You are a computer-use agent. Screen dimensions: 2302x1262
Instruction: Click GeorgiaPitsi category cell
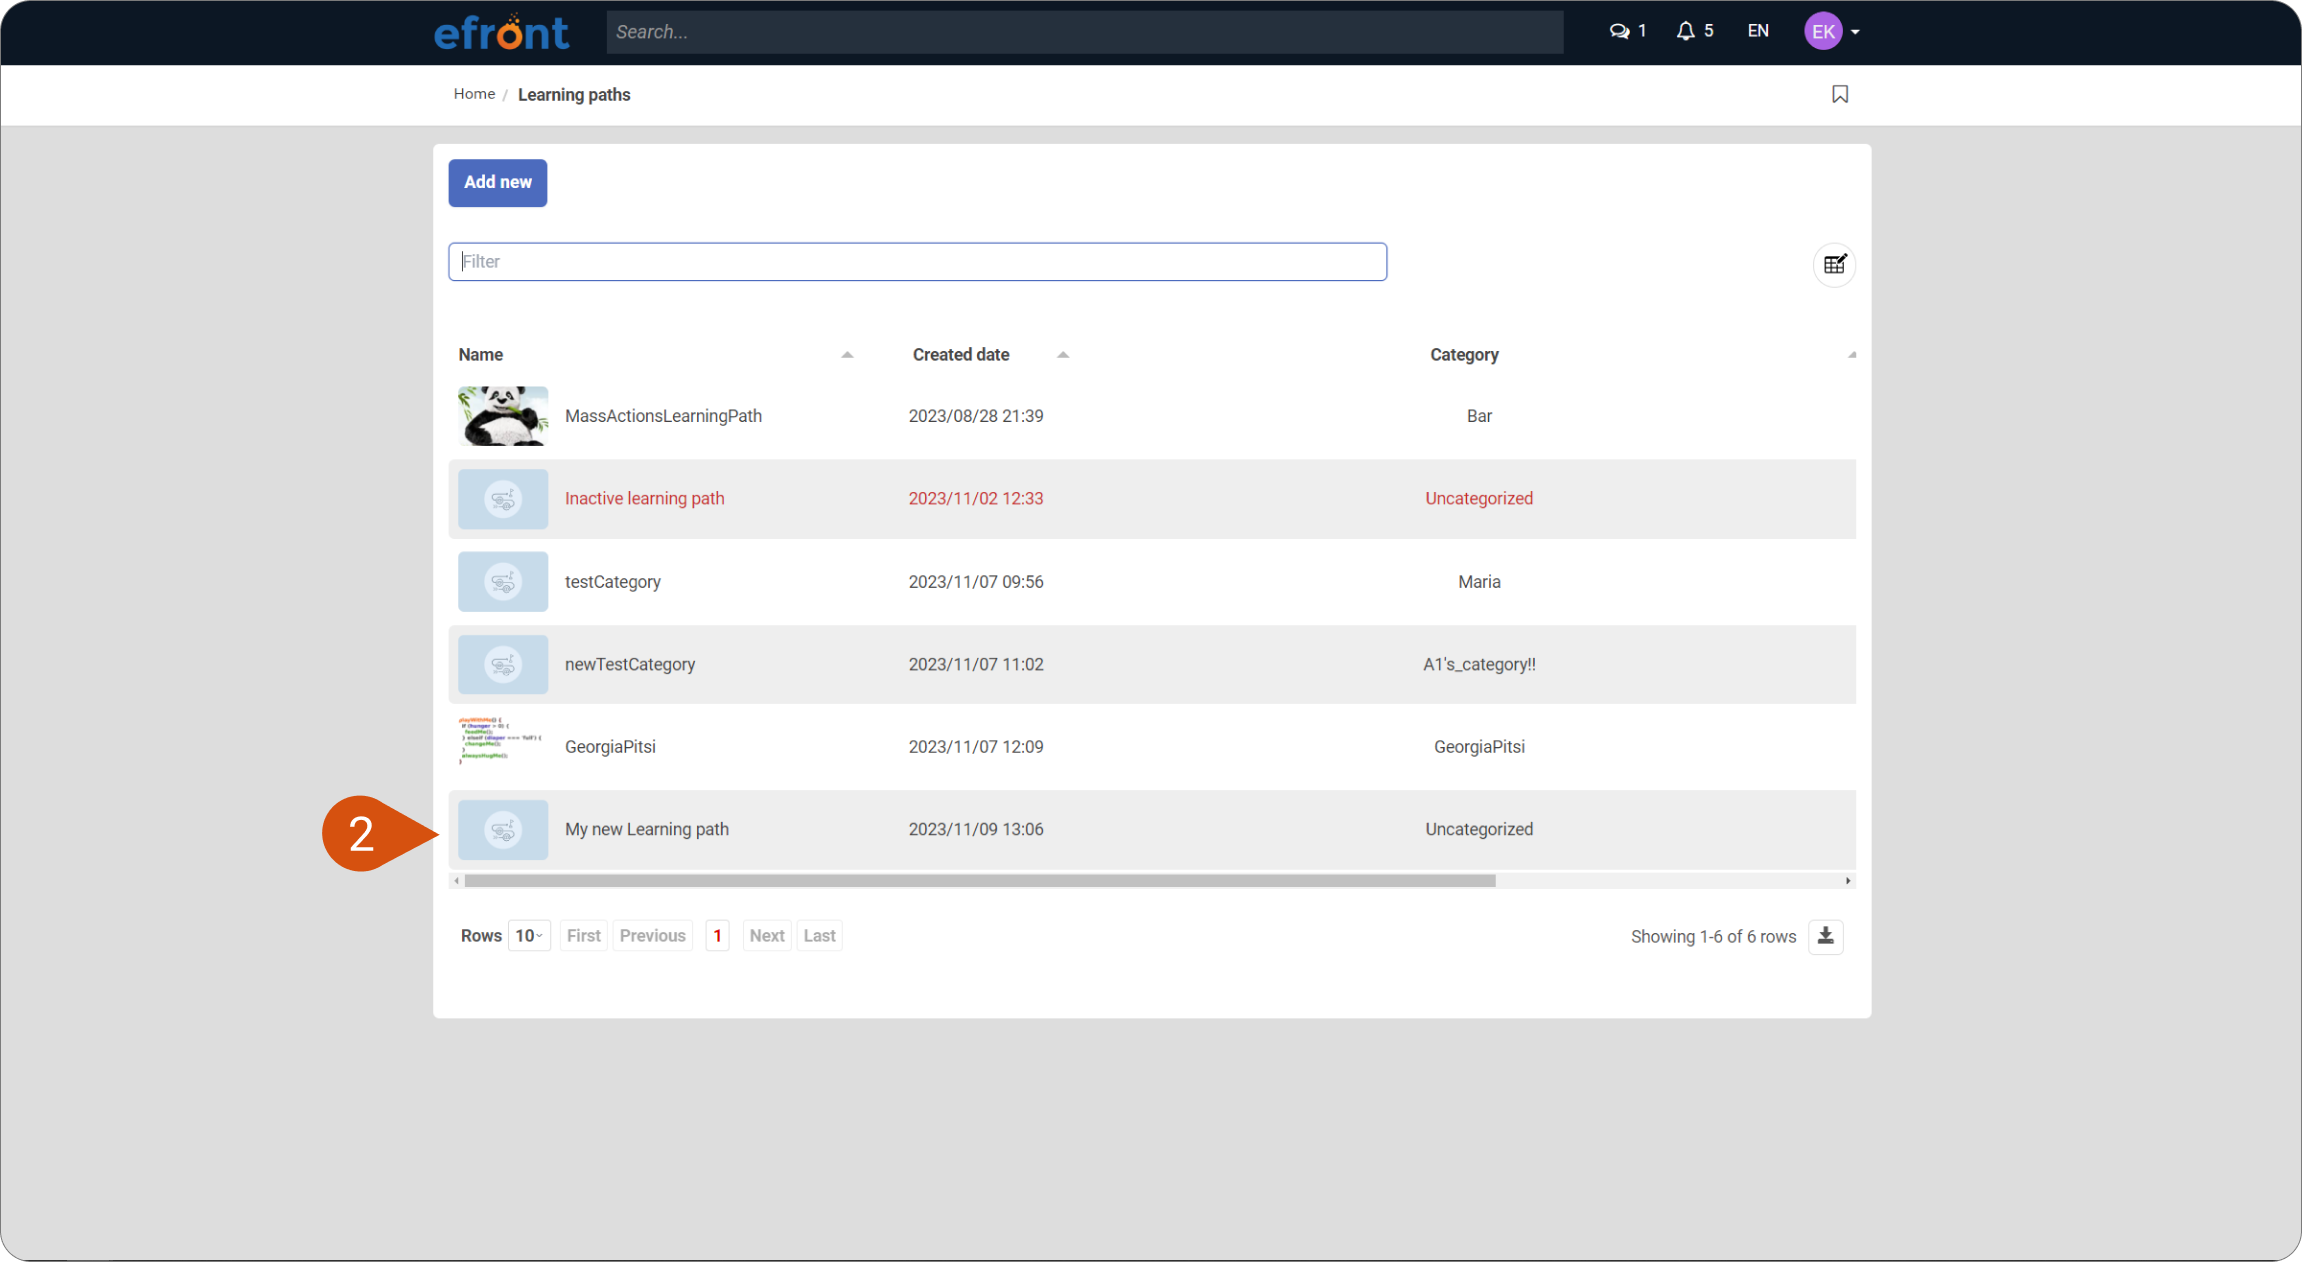1479,747
